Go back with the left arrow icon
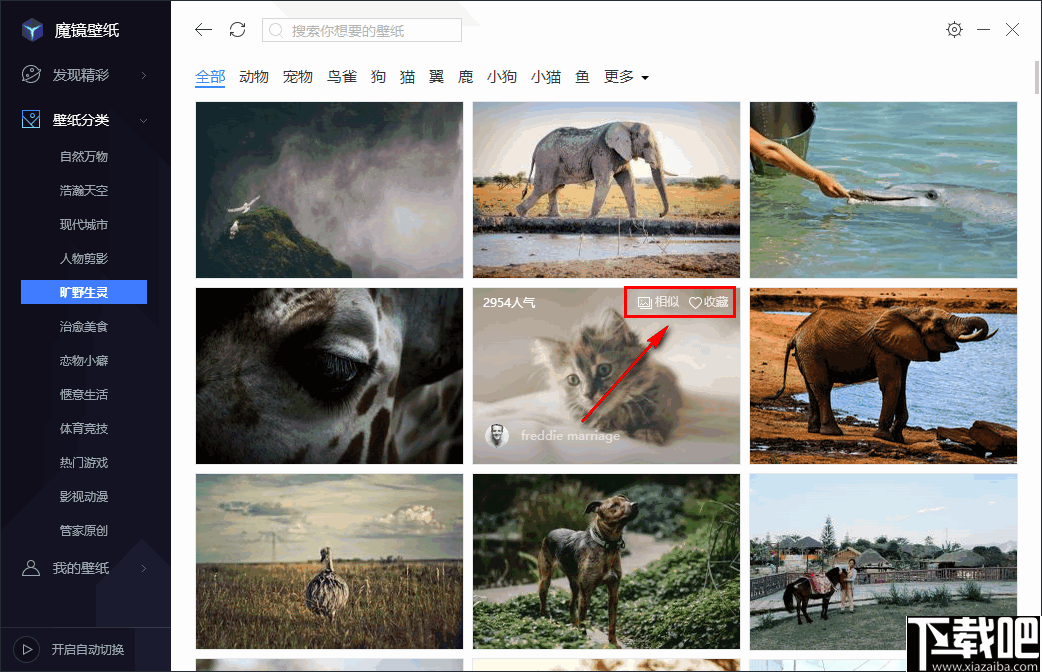This screenshot has width=1042, height=672. 203,29
